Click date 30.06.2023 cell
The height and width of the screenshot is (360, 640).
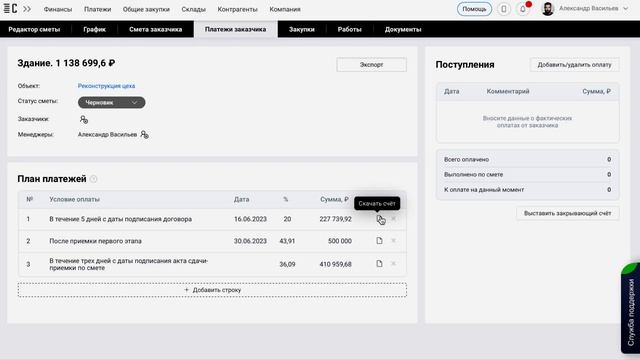click(x=250, y=241)
